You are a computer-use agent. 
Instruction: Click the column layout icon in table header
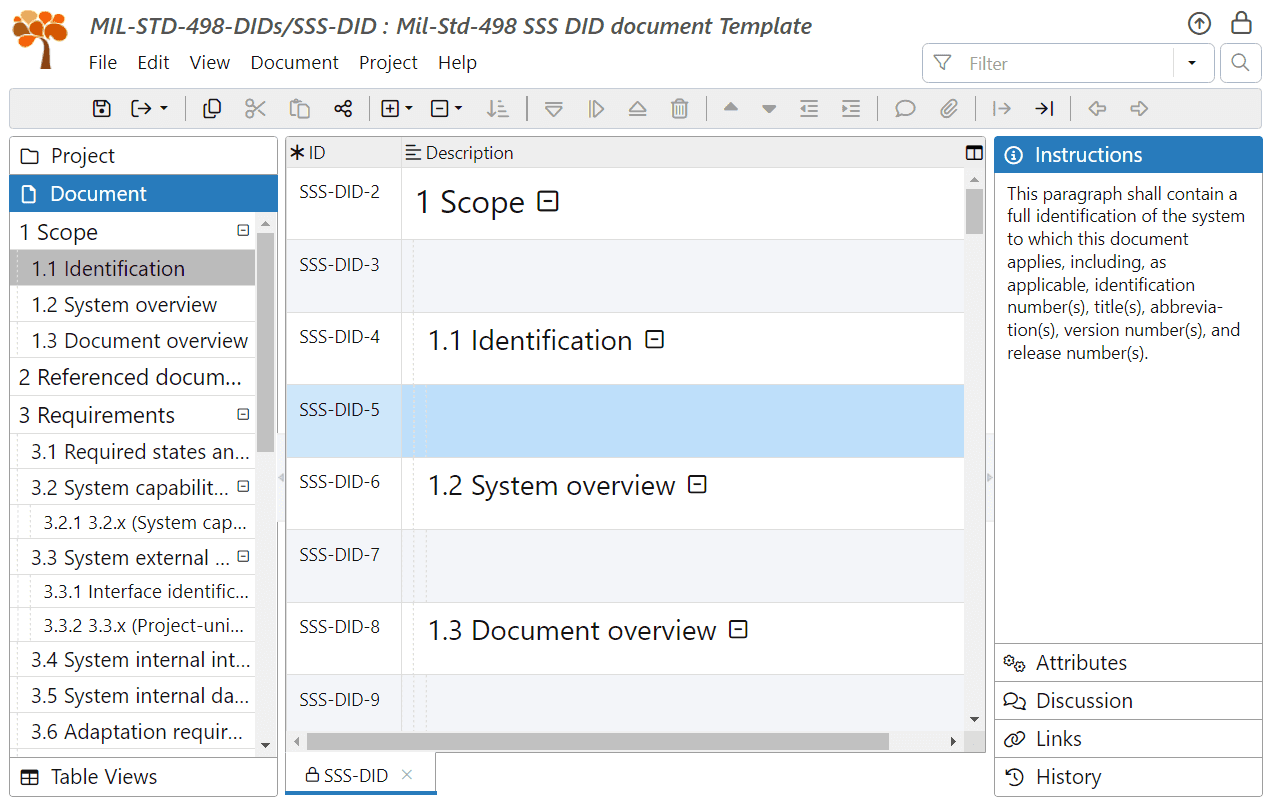click(x=974, y=153)
